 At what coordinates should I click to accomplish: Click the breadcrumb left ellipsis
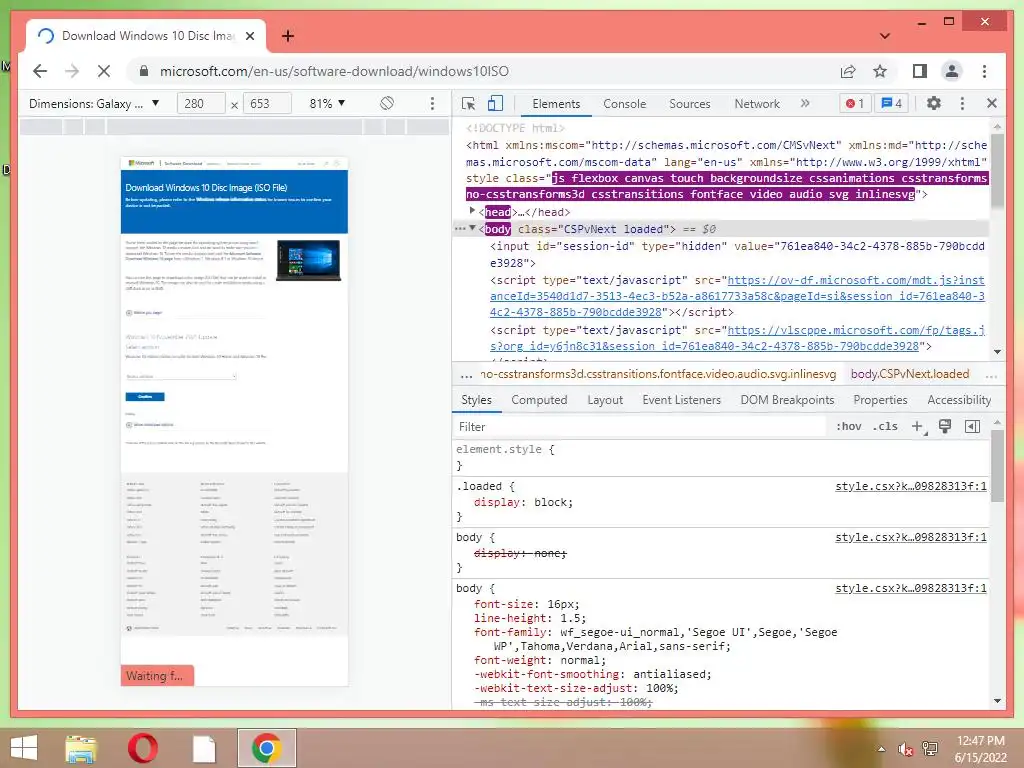466,375
